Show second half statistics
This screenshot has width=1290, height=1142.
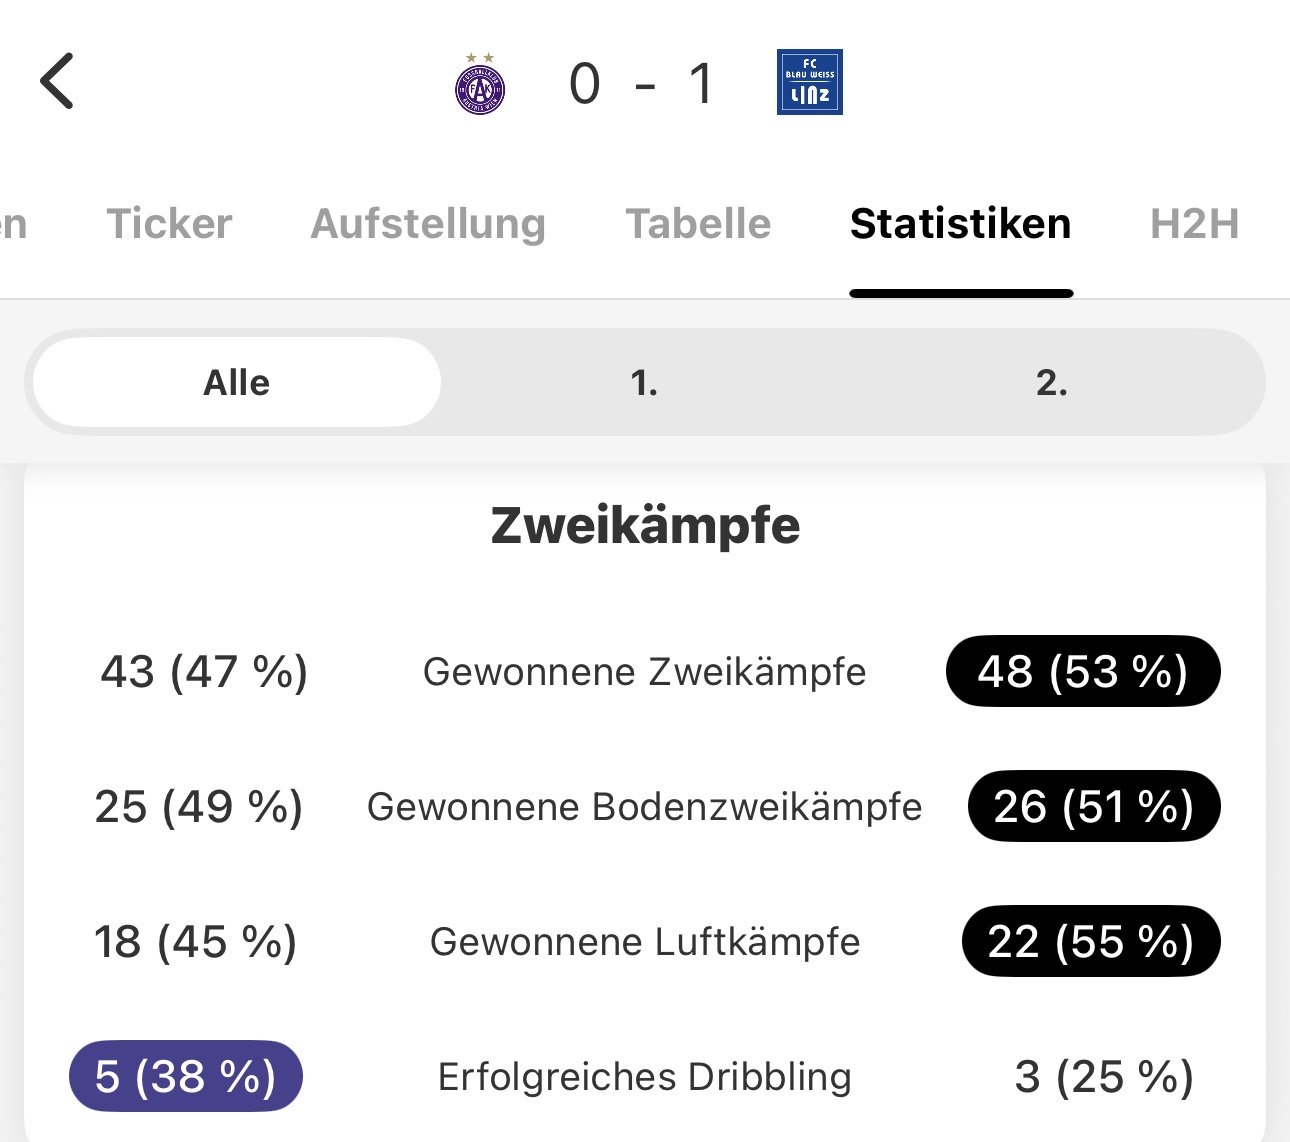tap(1051, 383)
